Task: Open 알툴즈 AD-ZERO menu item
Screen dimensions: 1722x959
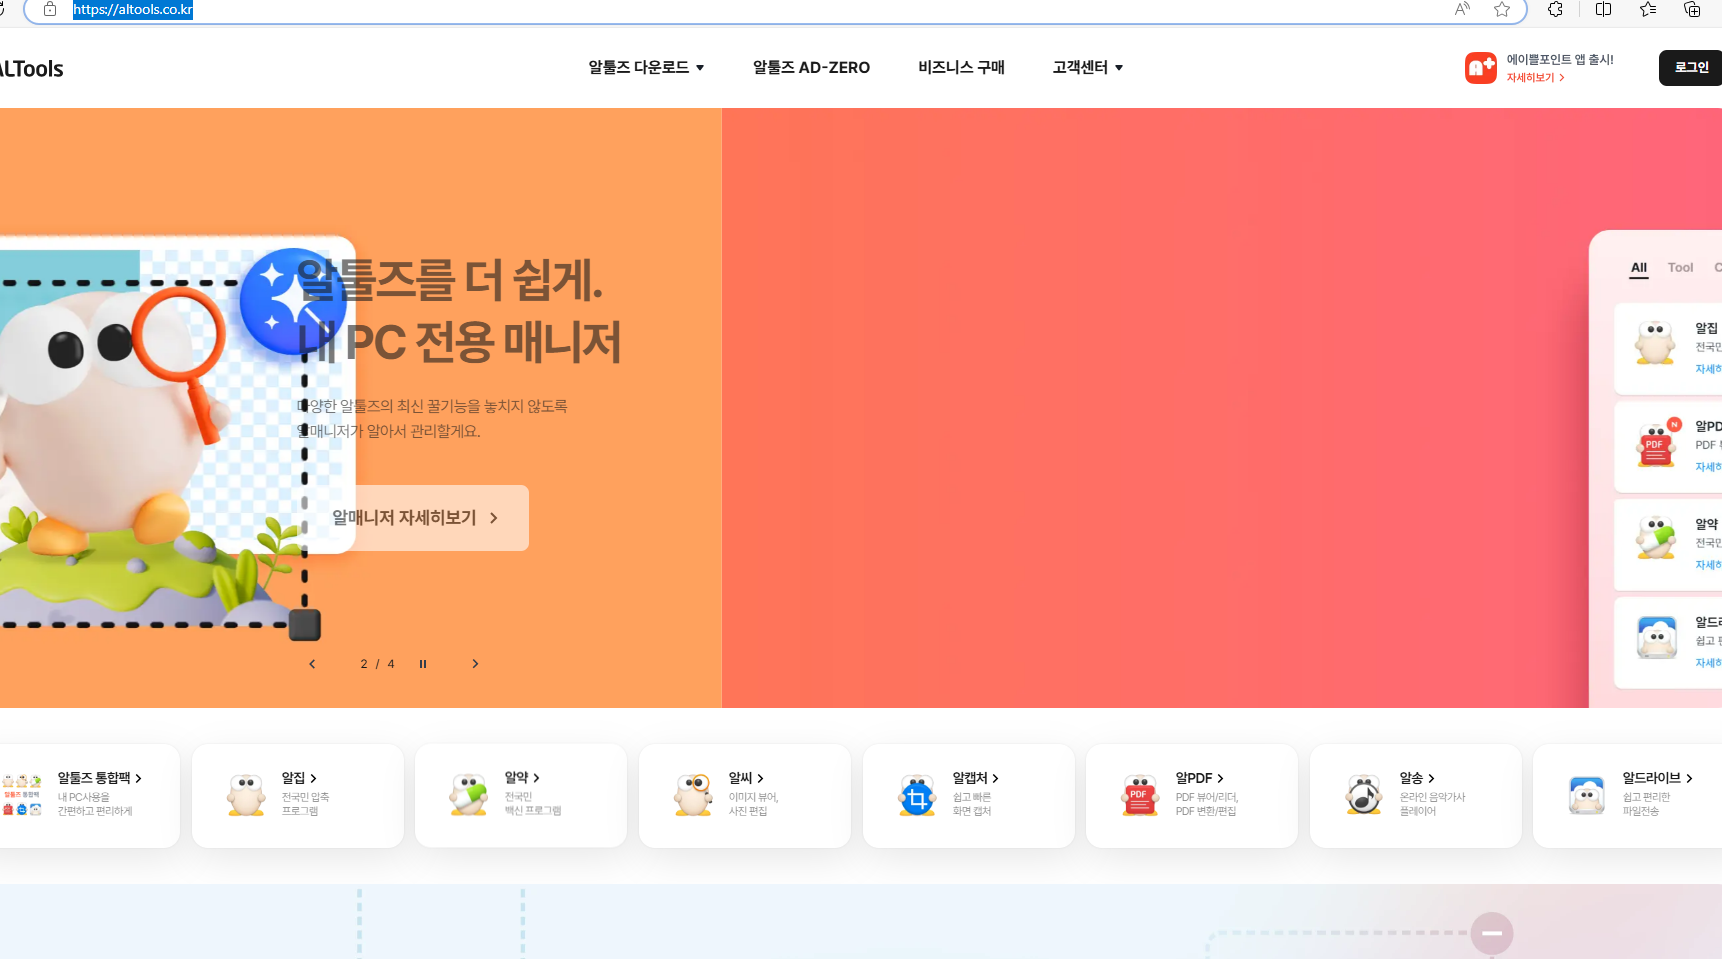Action: 811,67
